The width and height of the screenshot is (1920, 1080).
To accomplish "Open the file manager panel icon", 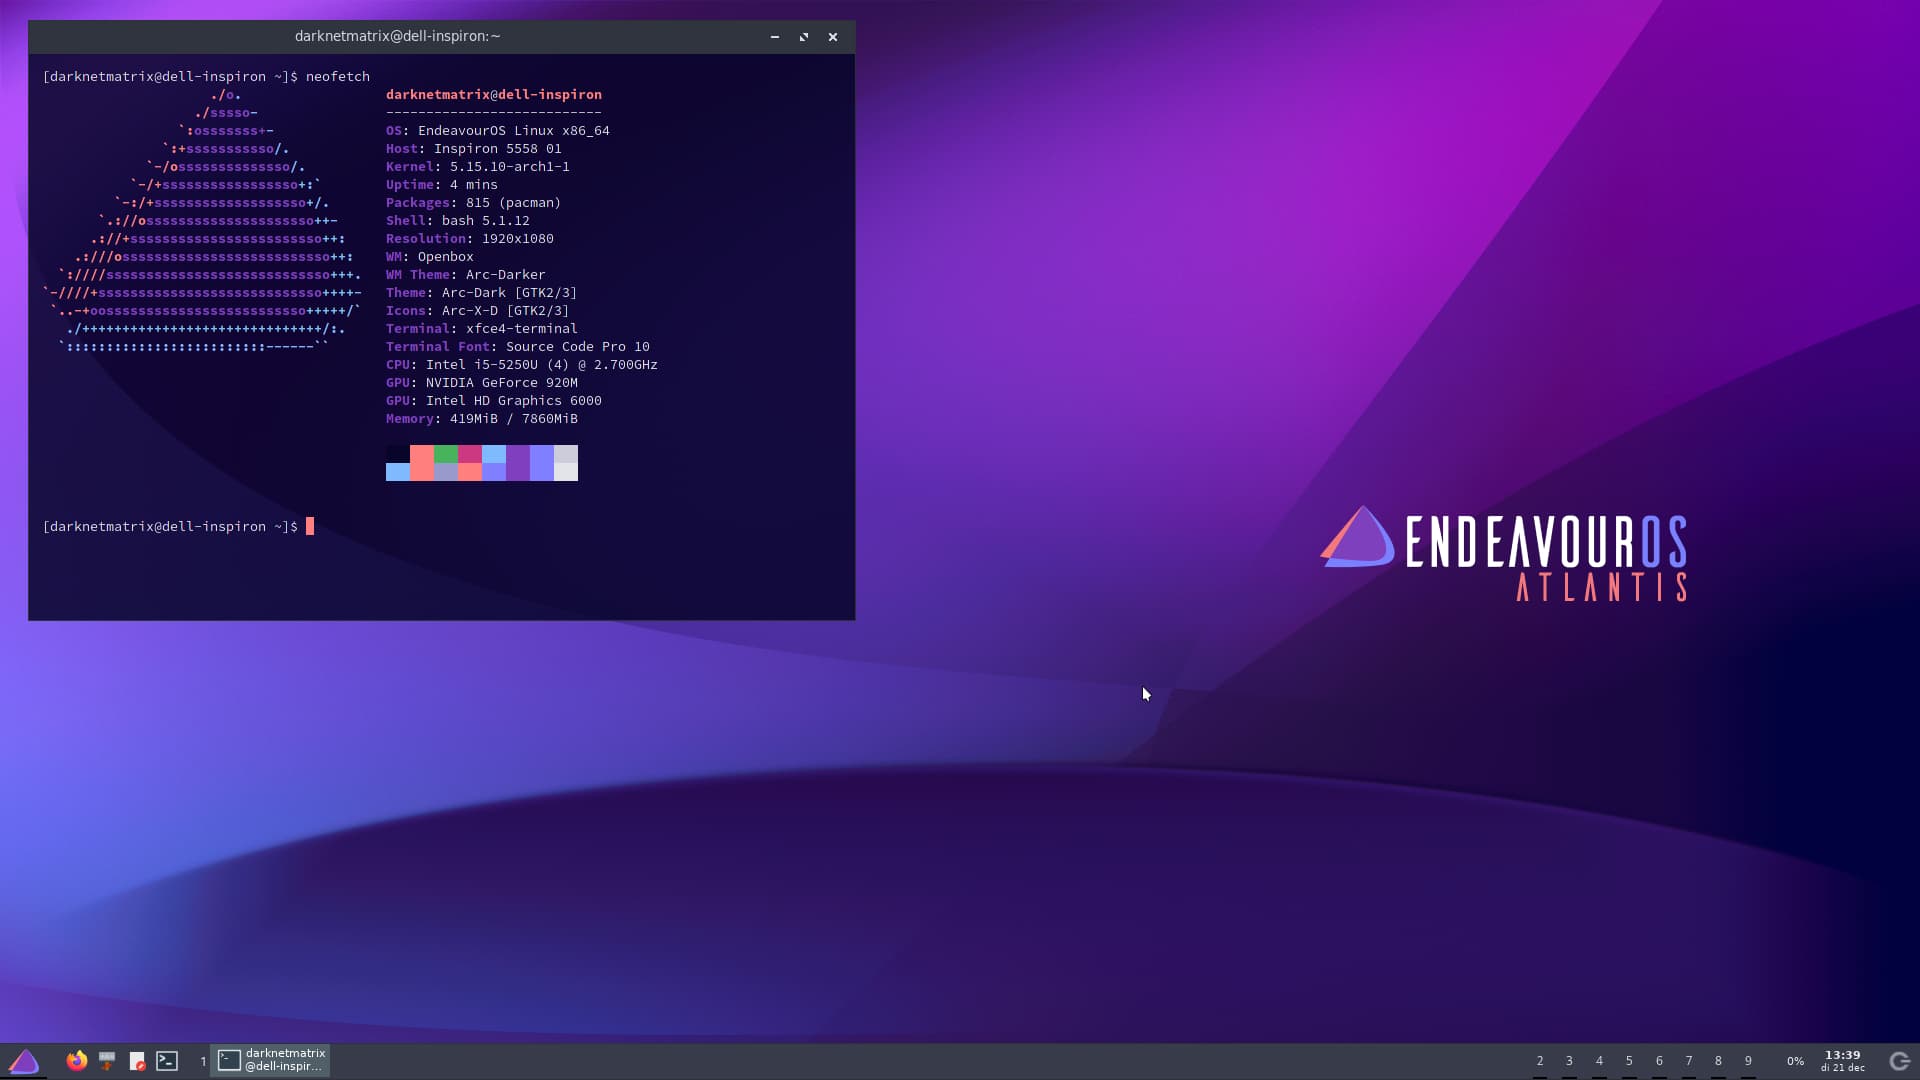I will click(x=107, y=1061).
